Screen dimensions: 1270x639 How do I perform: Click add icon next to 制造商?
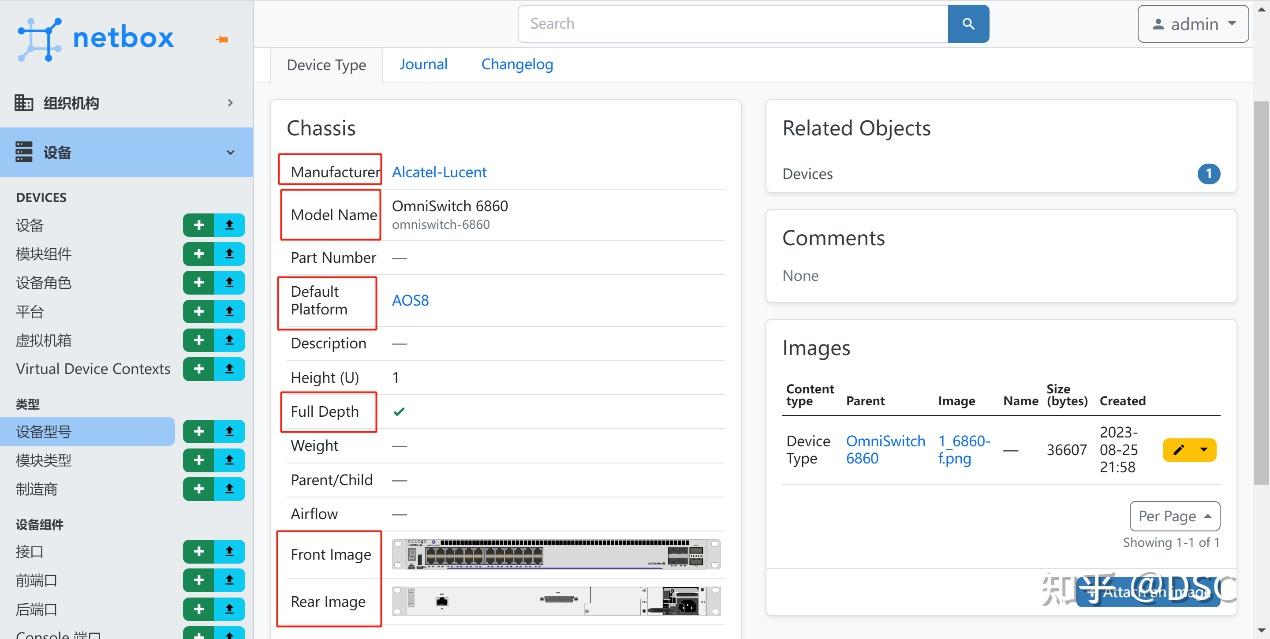point(198,489)
